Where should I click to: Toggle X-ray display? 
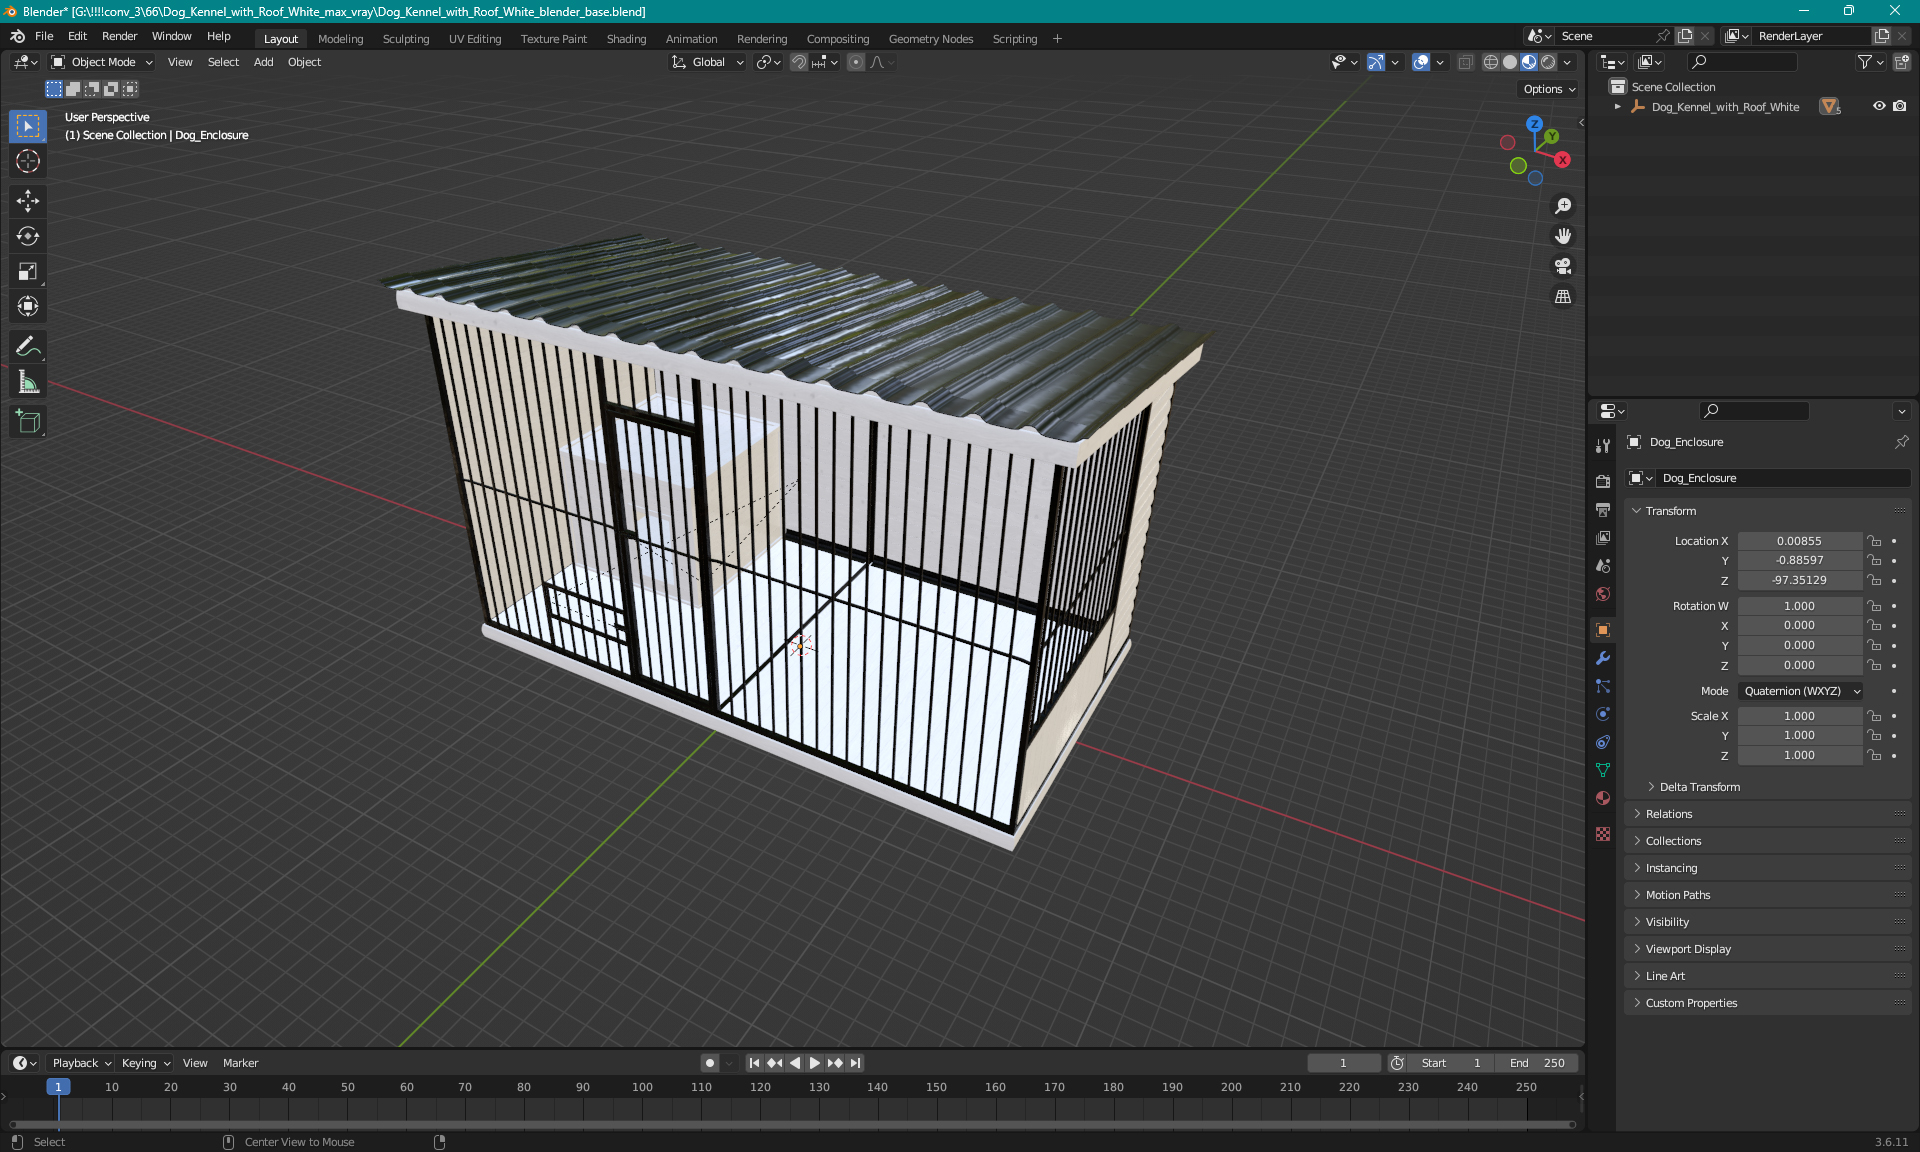tap(1466, 62)
